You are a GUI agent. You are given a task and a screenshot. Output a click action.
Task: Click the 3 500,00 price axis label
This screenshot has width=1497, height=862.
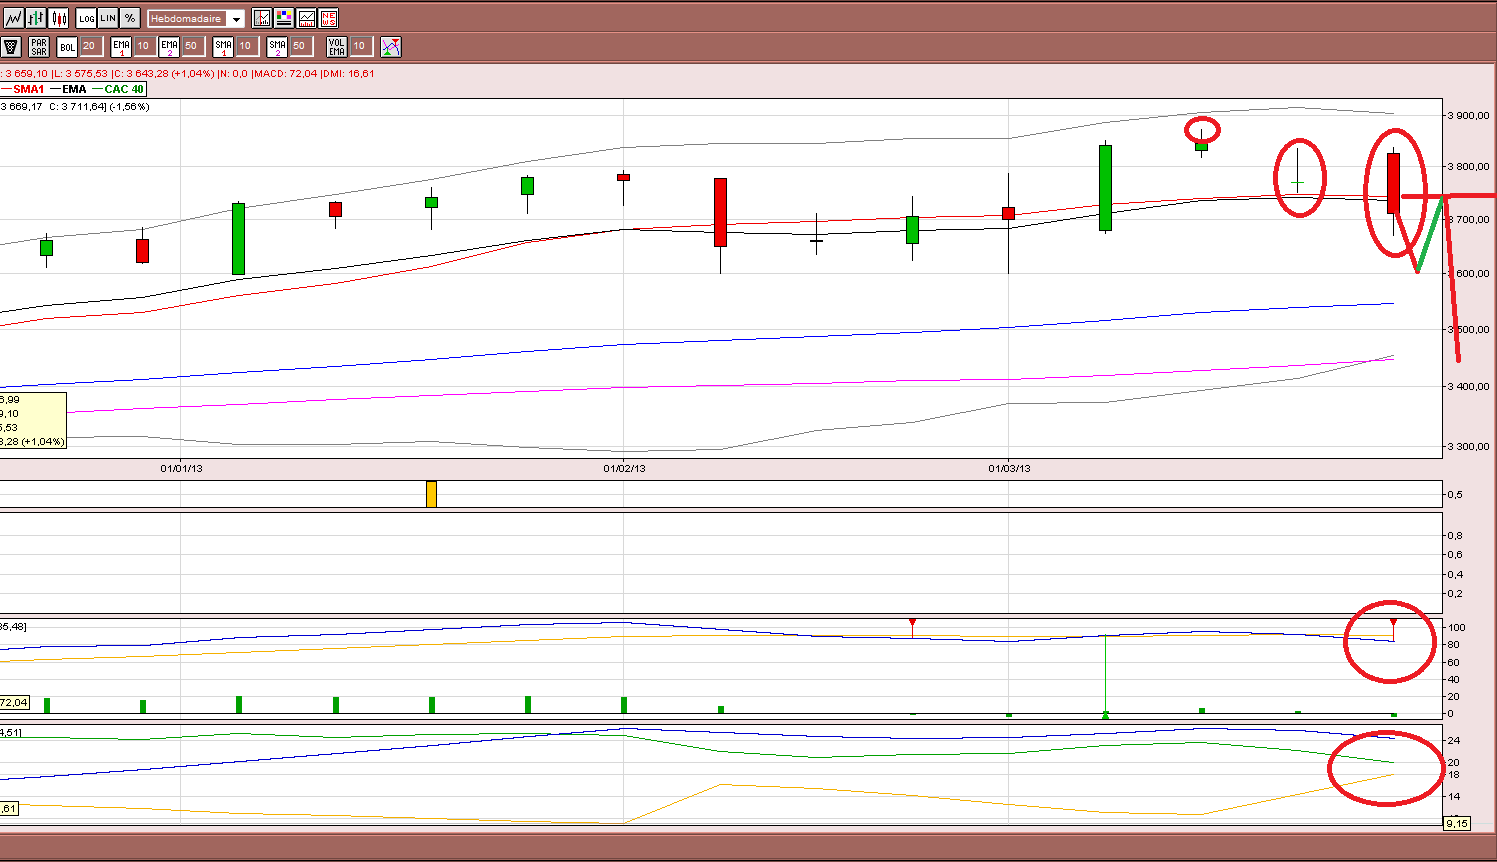point(1469,329)
